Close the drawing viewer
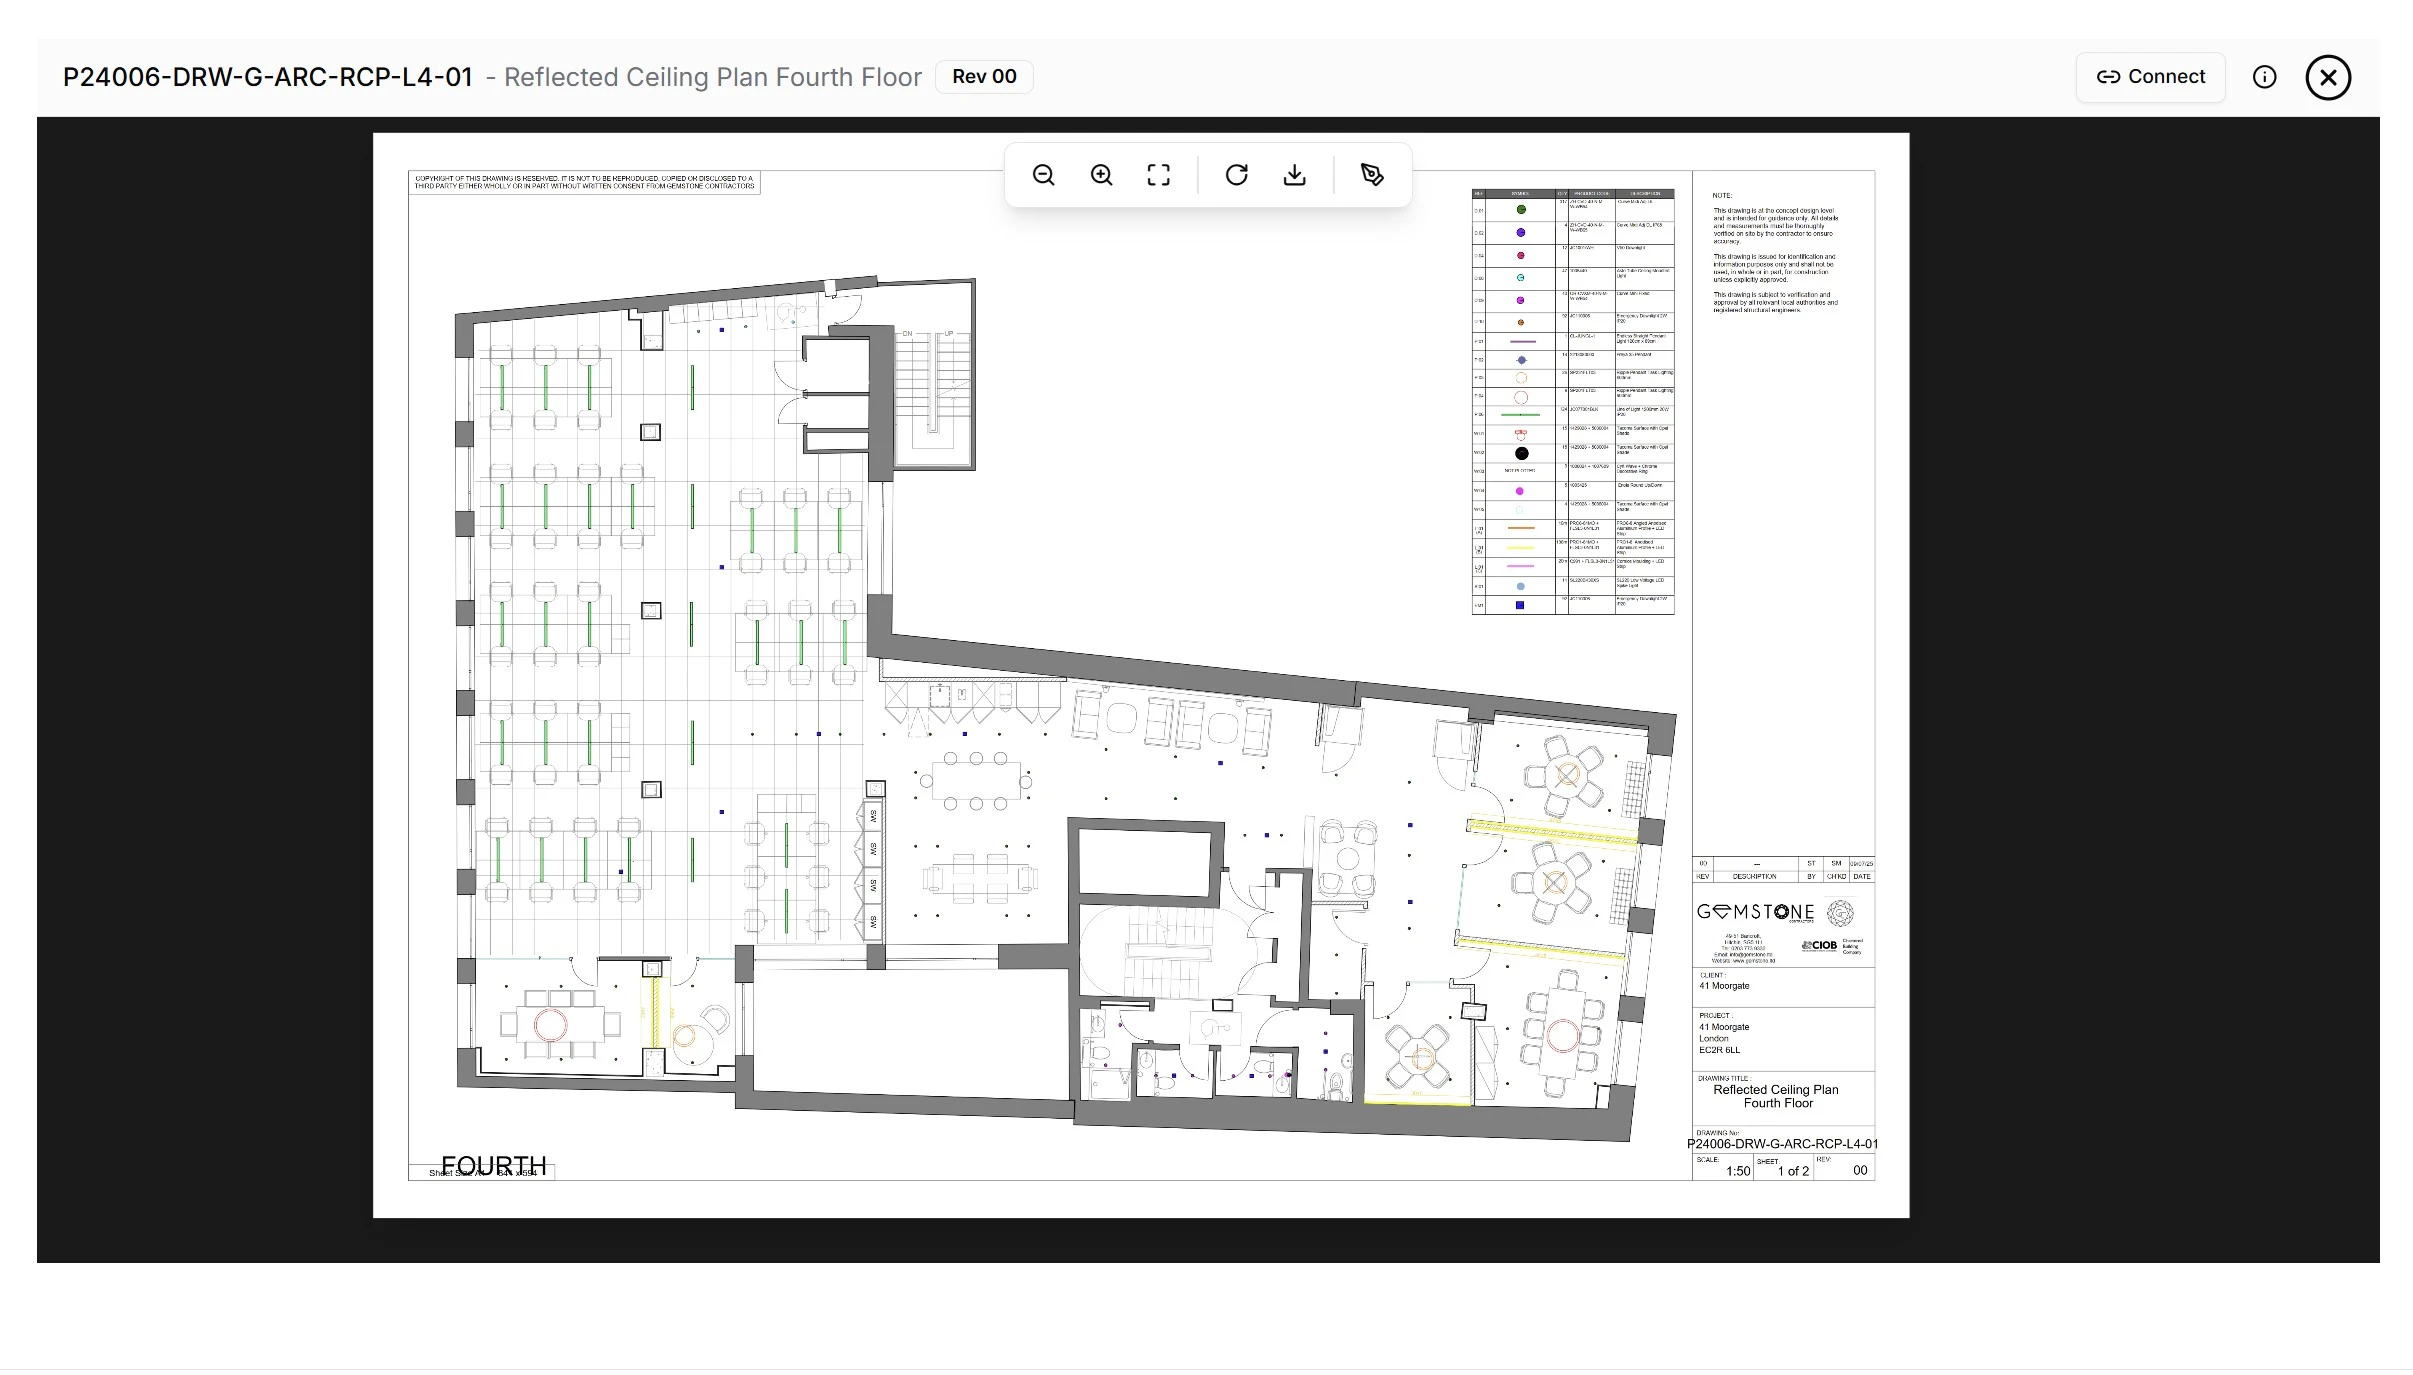 coord(2327,76)
